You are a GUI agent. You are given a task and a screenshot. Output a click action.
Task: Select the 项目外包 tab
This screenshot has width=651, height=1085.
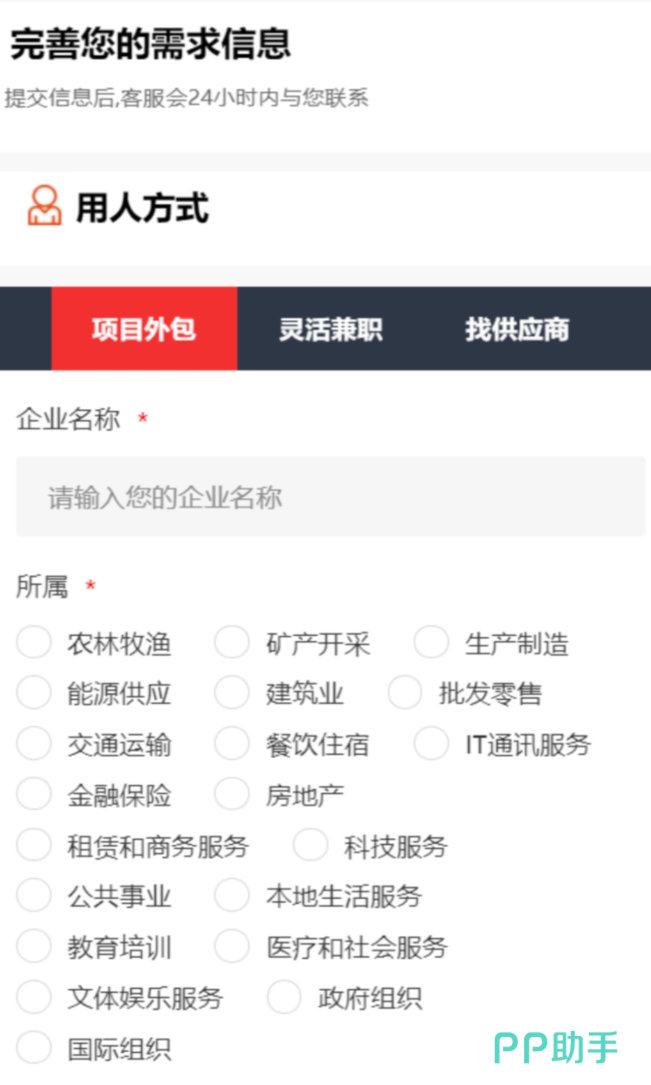tap(144, 329)
